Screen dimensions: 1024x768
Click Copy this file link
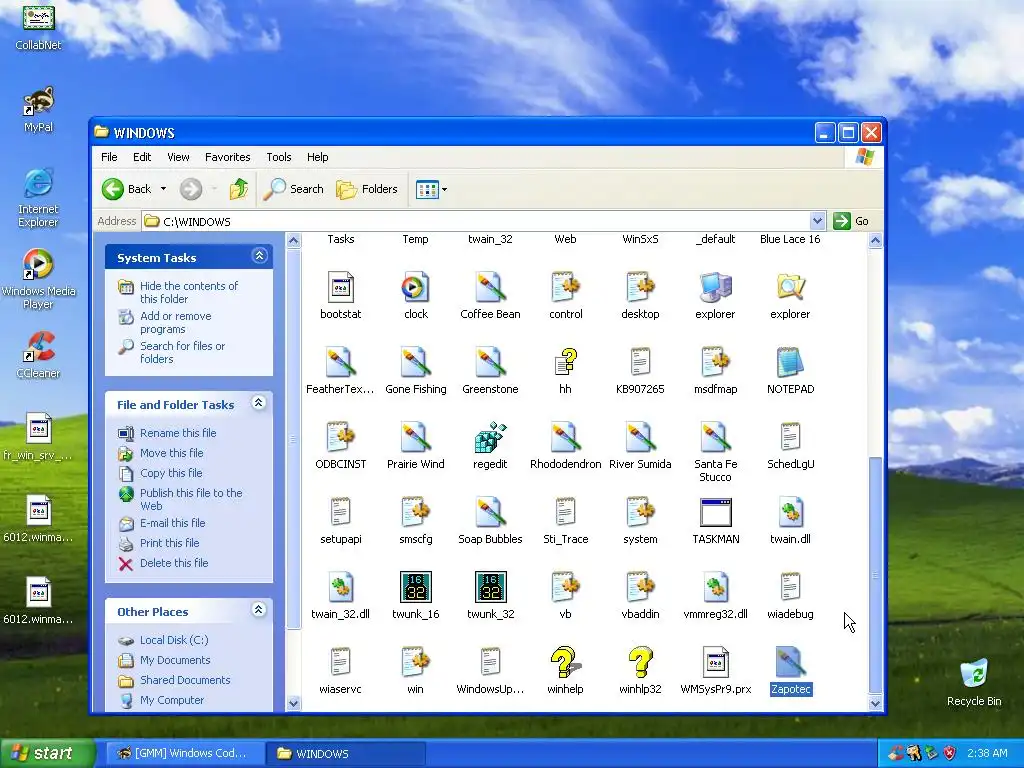pos(171,473)
